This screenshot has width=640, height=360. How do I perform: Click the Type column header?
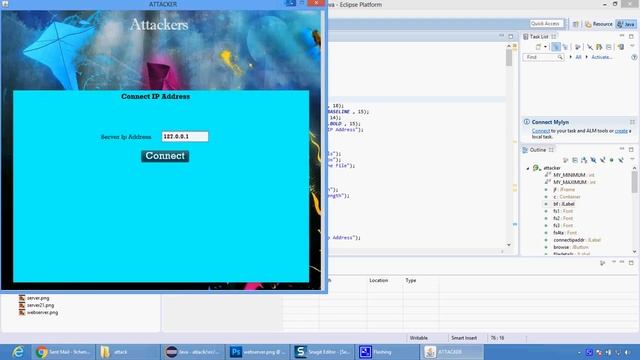(411, 280)
